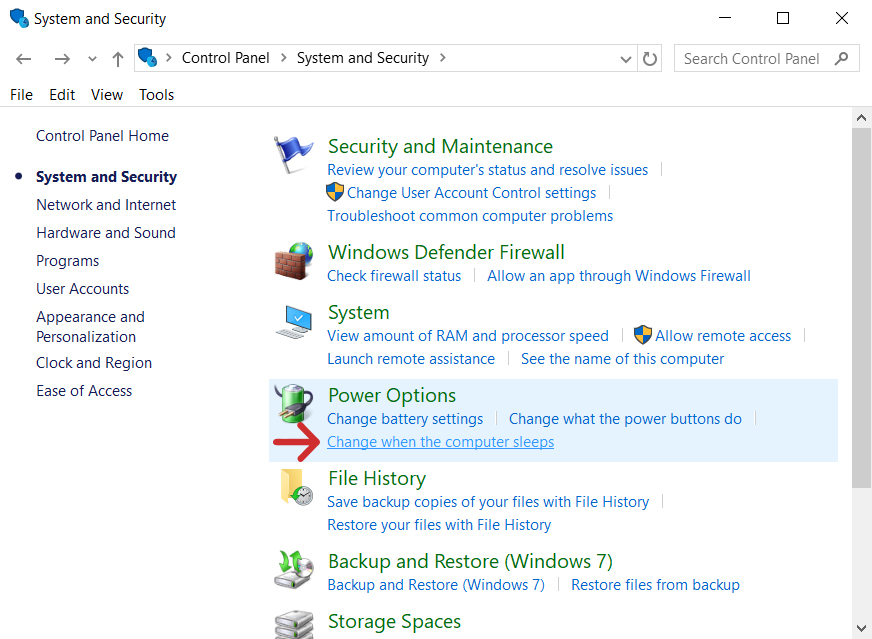This screenshot has width=872, height=639.
Task: Open the recent pages chevron beside forward arrow
Action: coord(91,59)
